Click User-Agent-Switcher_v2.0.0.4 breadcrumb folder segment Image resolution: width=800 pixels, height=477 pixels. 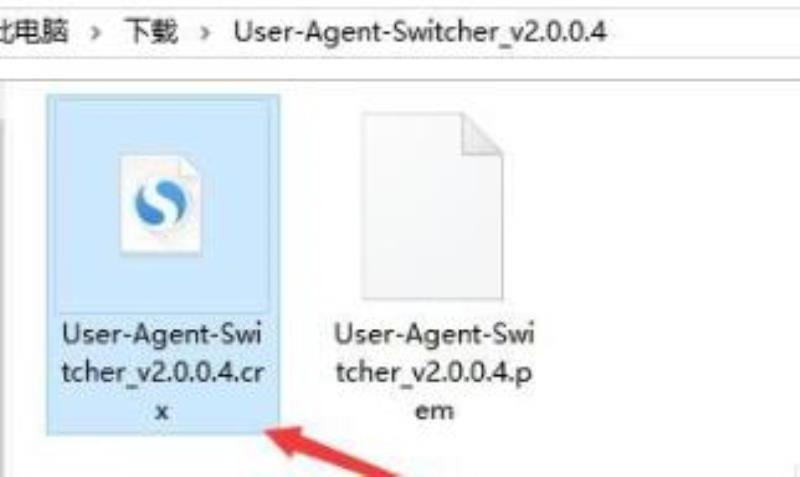click(x=420, y=32)
